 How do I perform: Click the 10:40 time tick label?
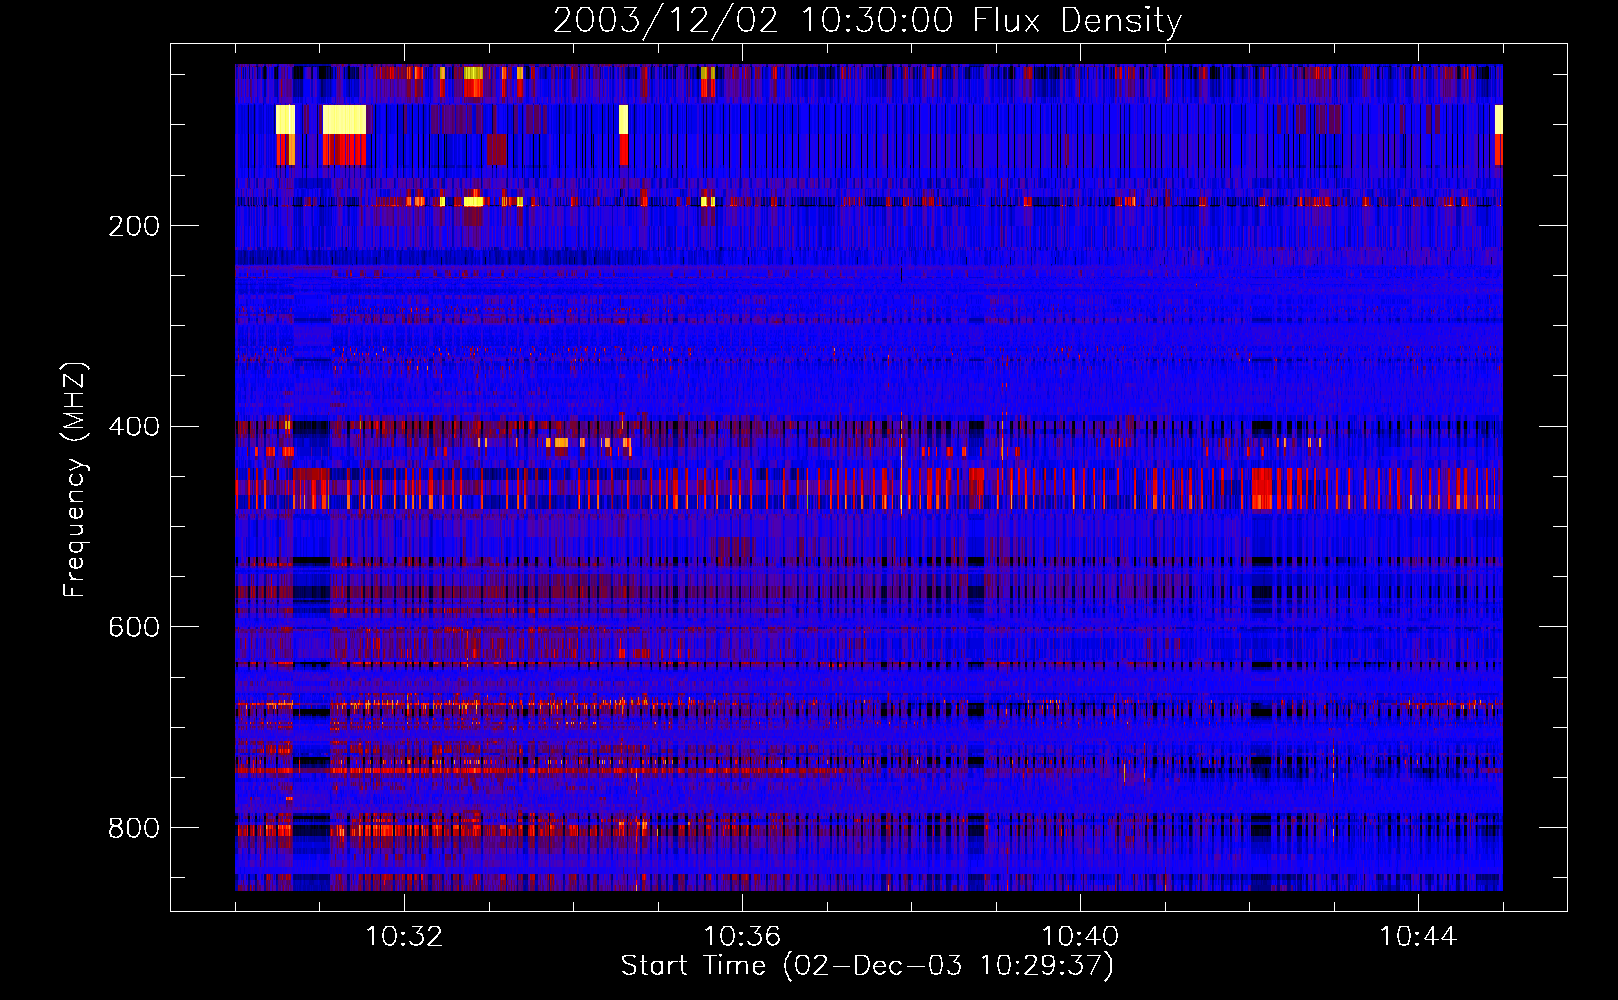[x=1080, y=937]
